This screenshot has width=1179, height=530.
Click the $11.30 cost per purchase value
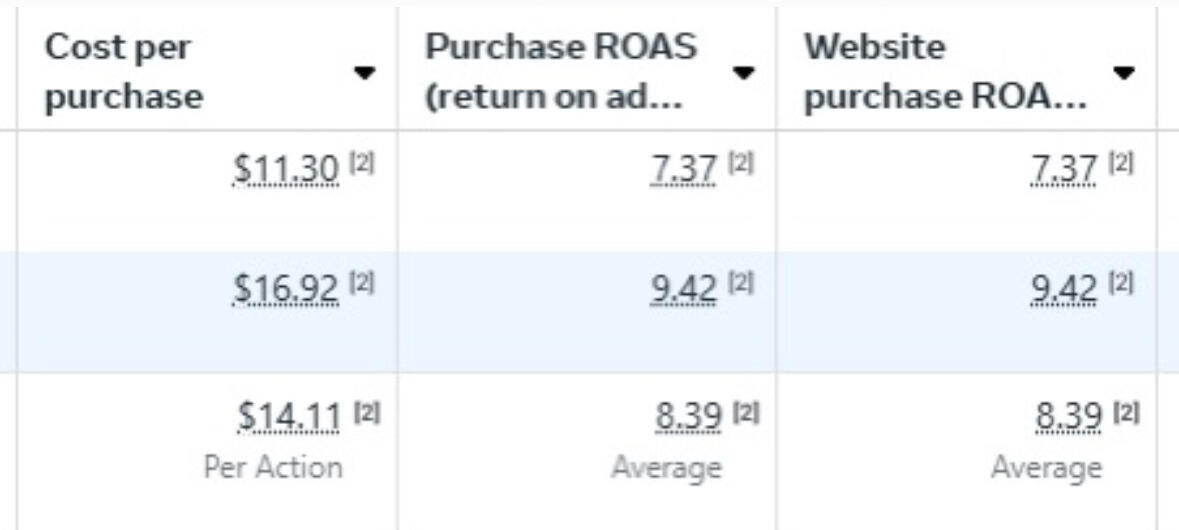(x=286, y=168)
